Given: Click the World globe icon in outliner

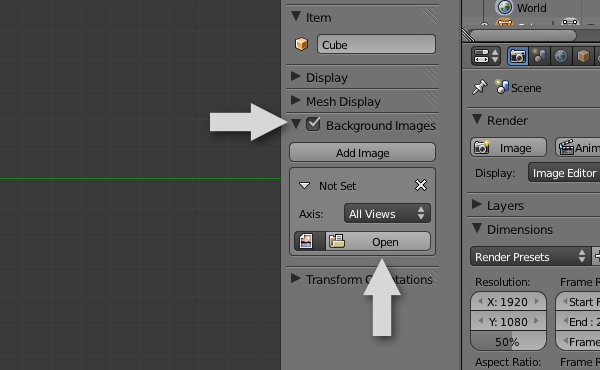Looking at the screenshot, I should (505, 7).
